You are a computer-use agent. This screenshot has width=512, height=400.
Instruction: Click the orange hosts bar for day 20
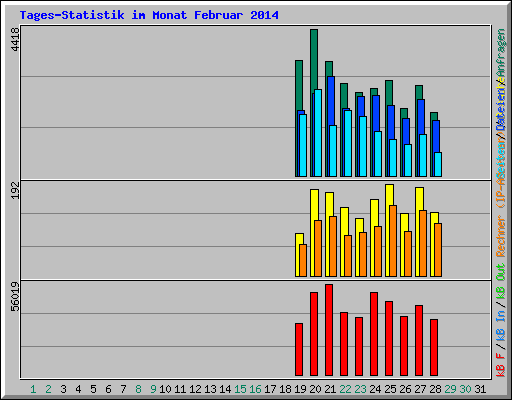click(318, 248)
